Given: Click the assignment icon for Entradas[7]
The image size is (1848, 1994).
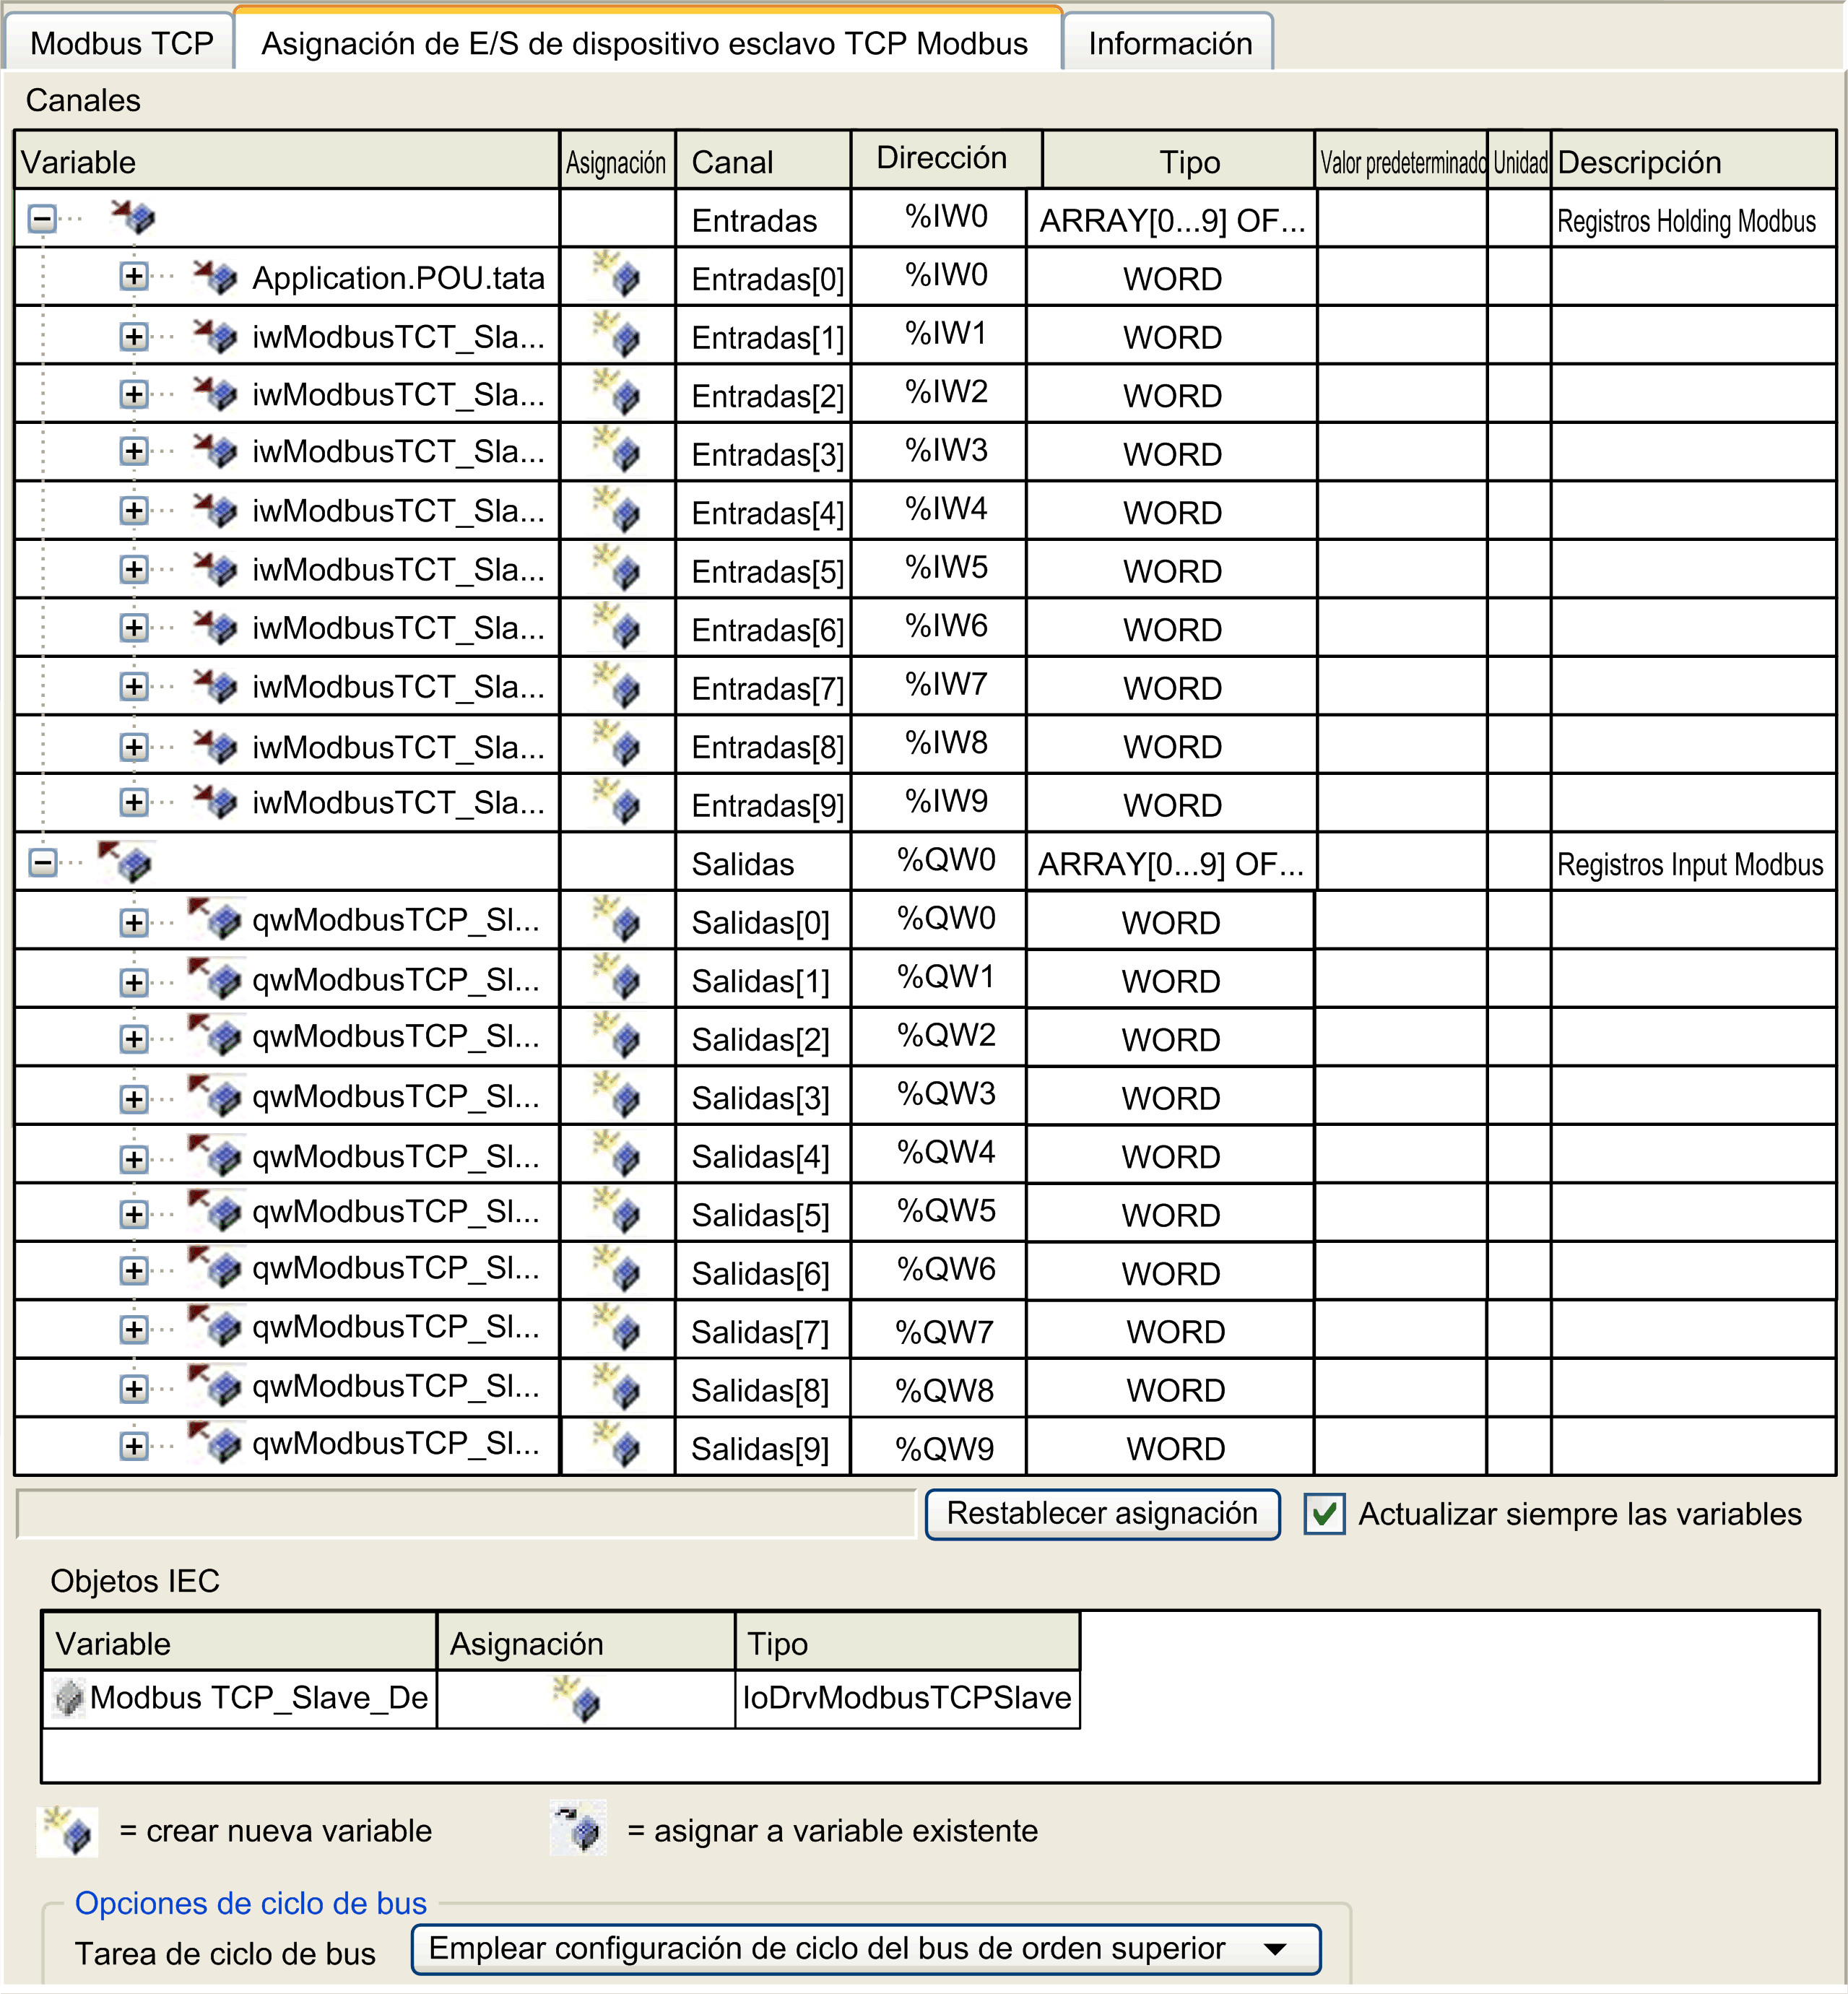Looking at the screenshot, I should pyautogui.click(x=616, y=685).
